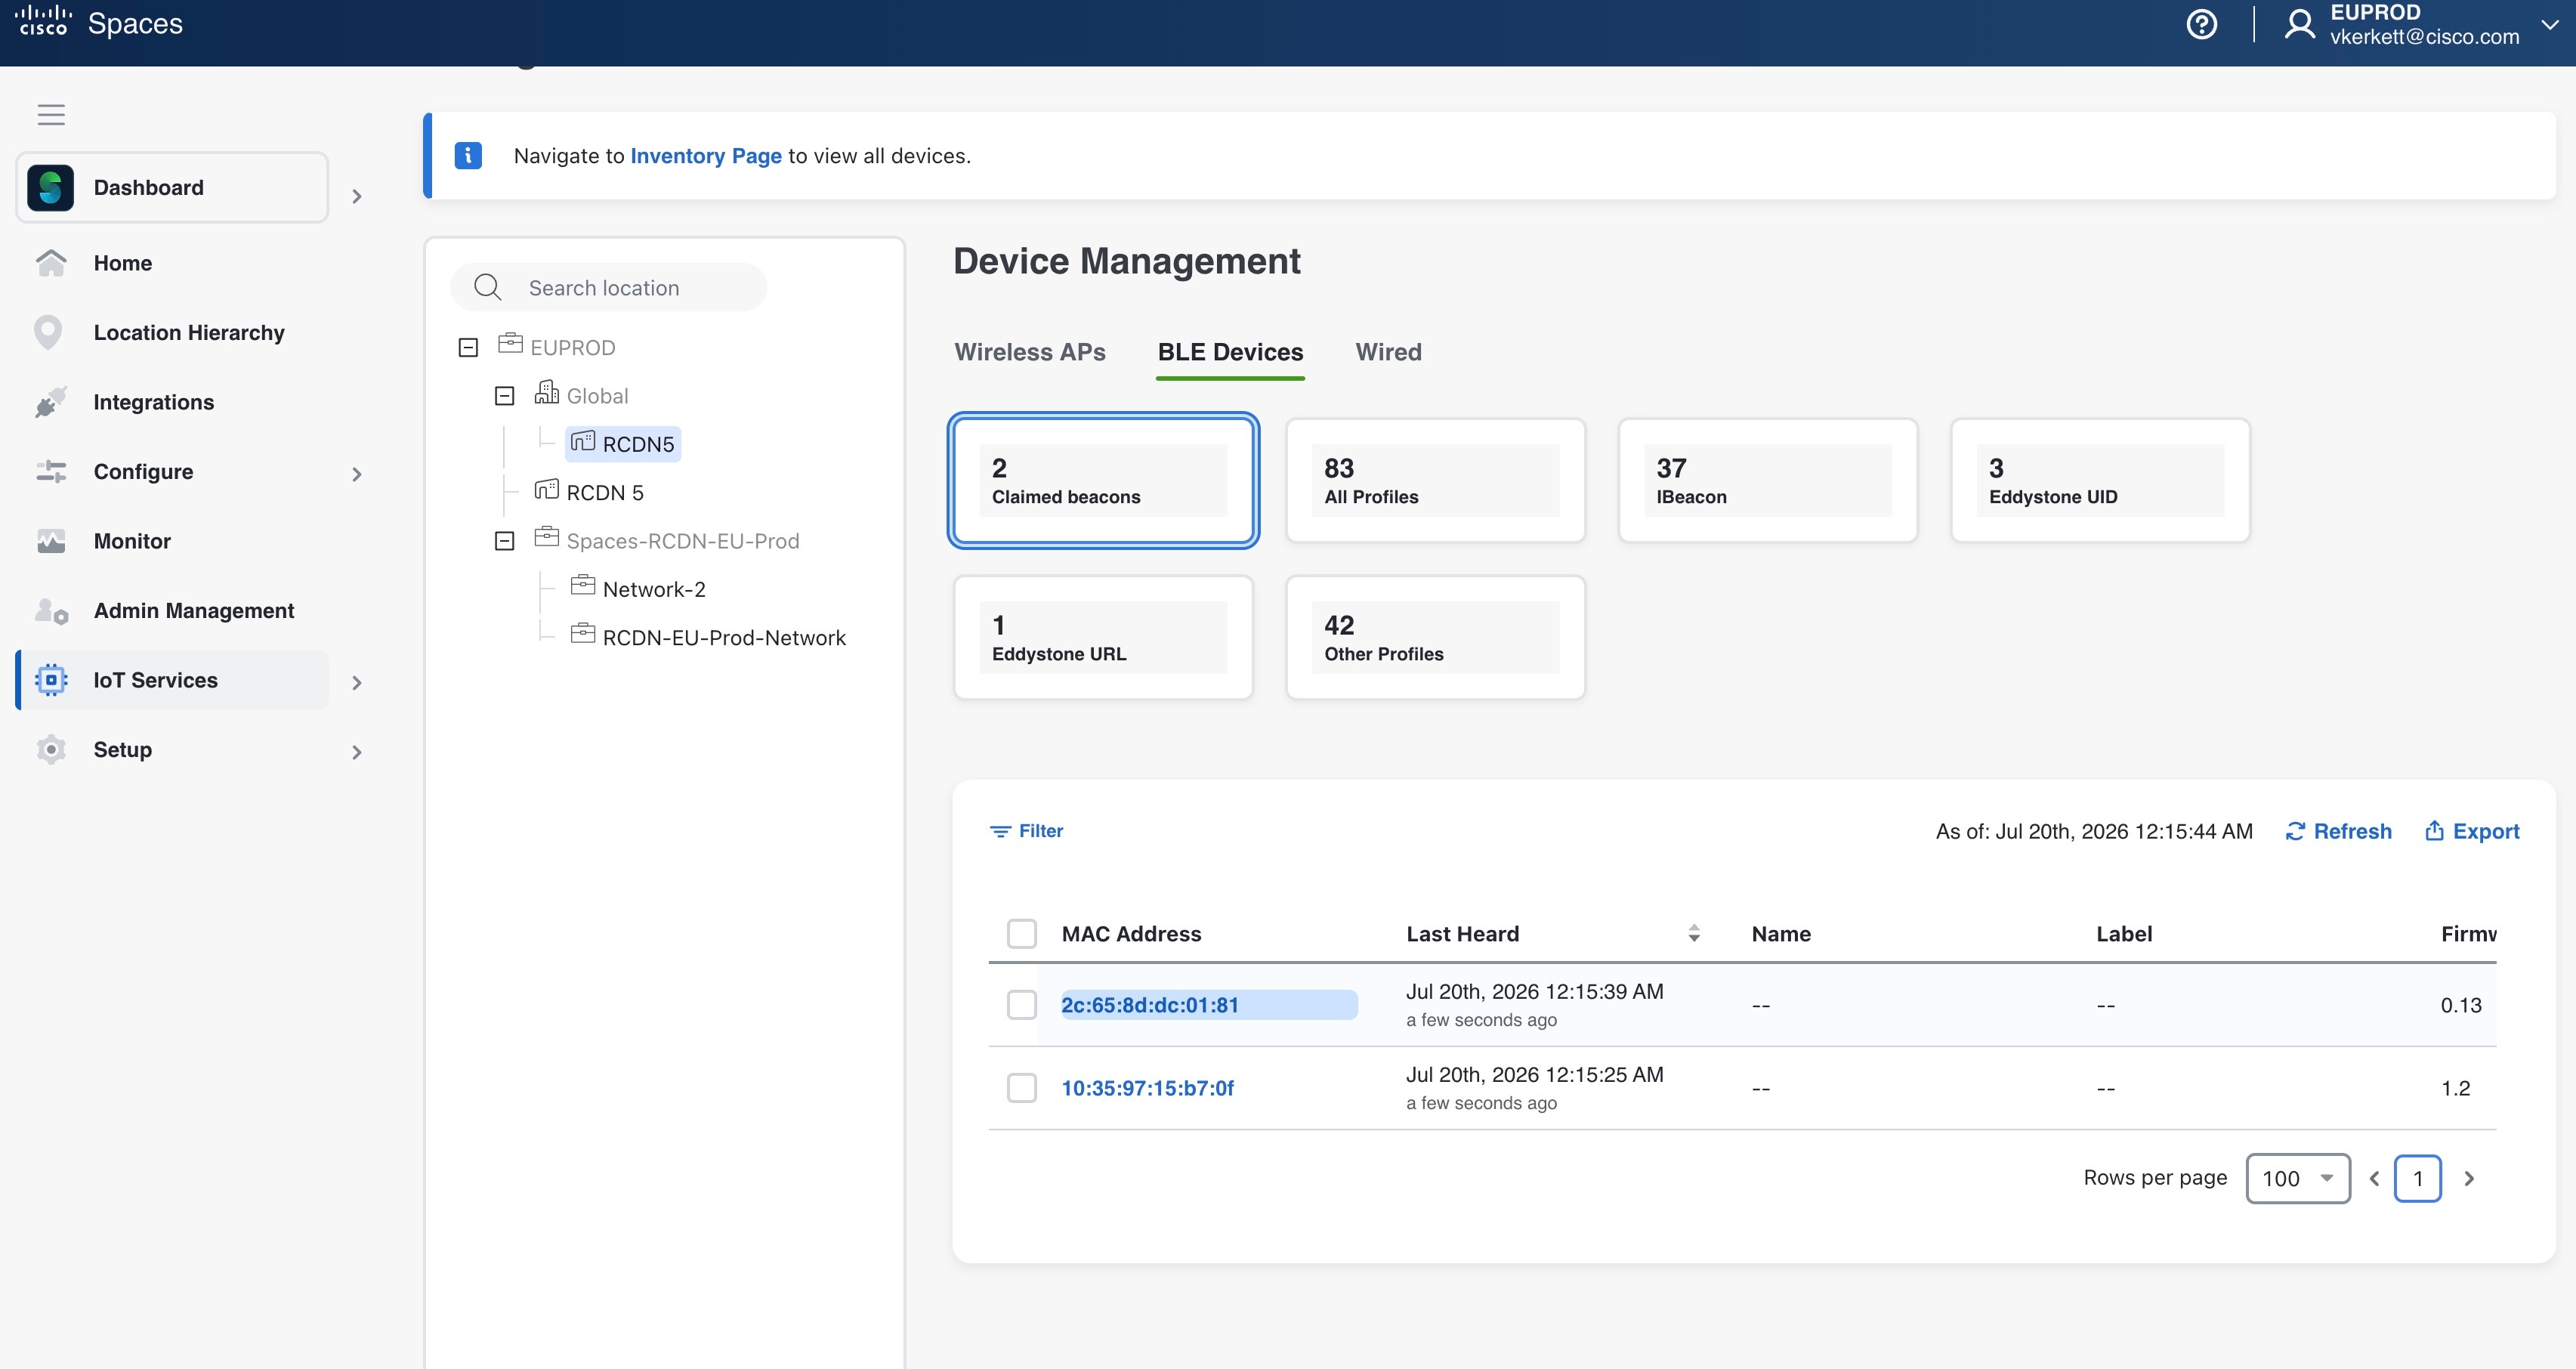Click the user profile avatar icon
Screen dimensions: 2576x1369
pyautogui.click(x=2299, y=24)
